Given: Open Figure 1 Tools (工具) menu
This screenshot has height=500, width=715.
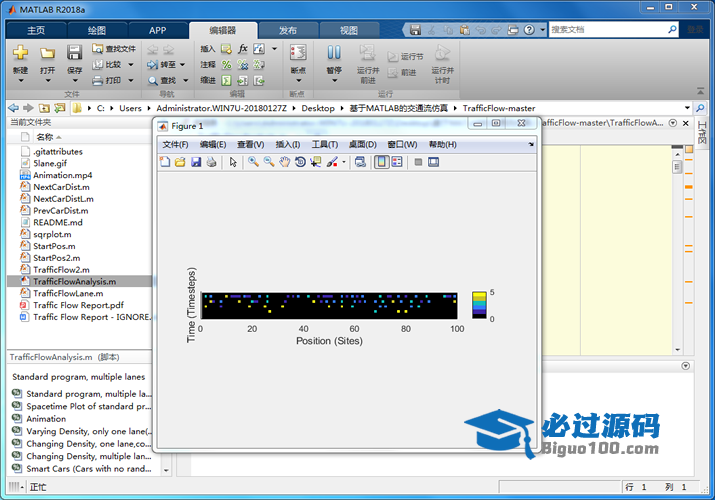Looking at the screenshot, I should [325, 144].
